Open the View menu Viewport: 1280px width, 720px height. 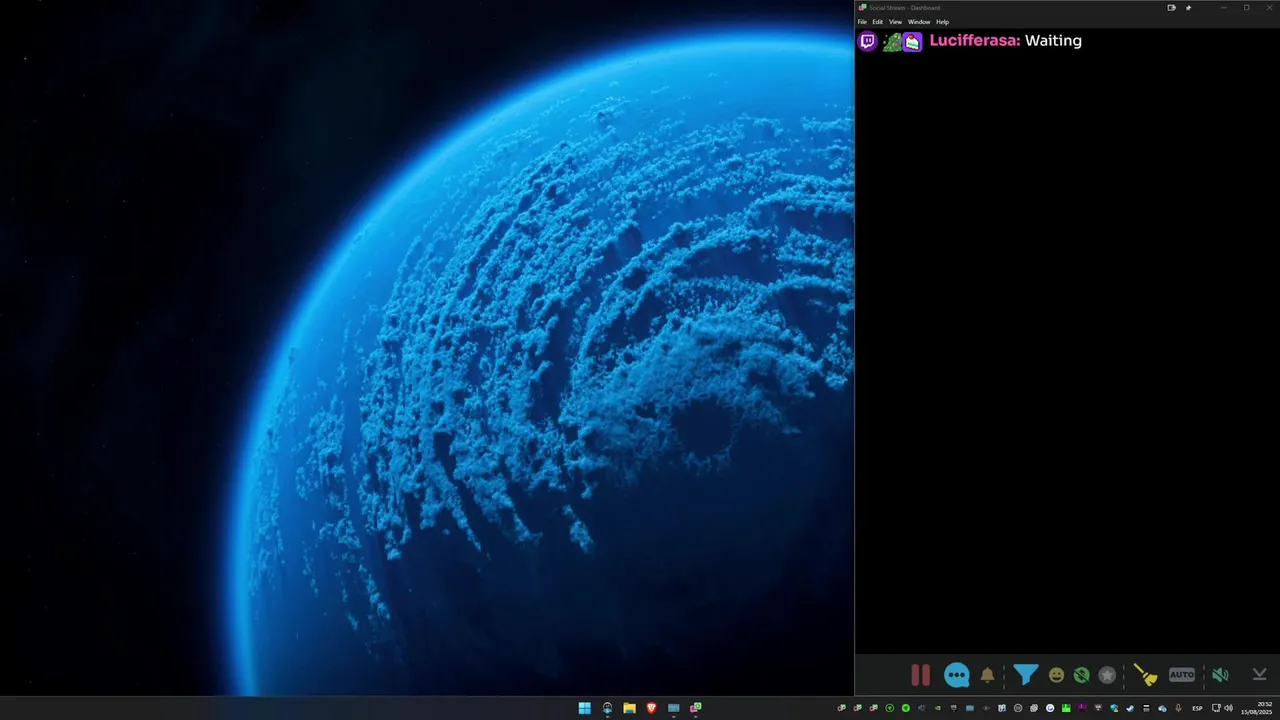point(895,22)
